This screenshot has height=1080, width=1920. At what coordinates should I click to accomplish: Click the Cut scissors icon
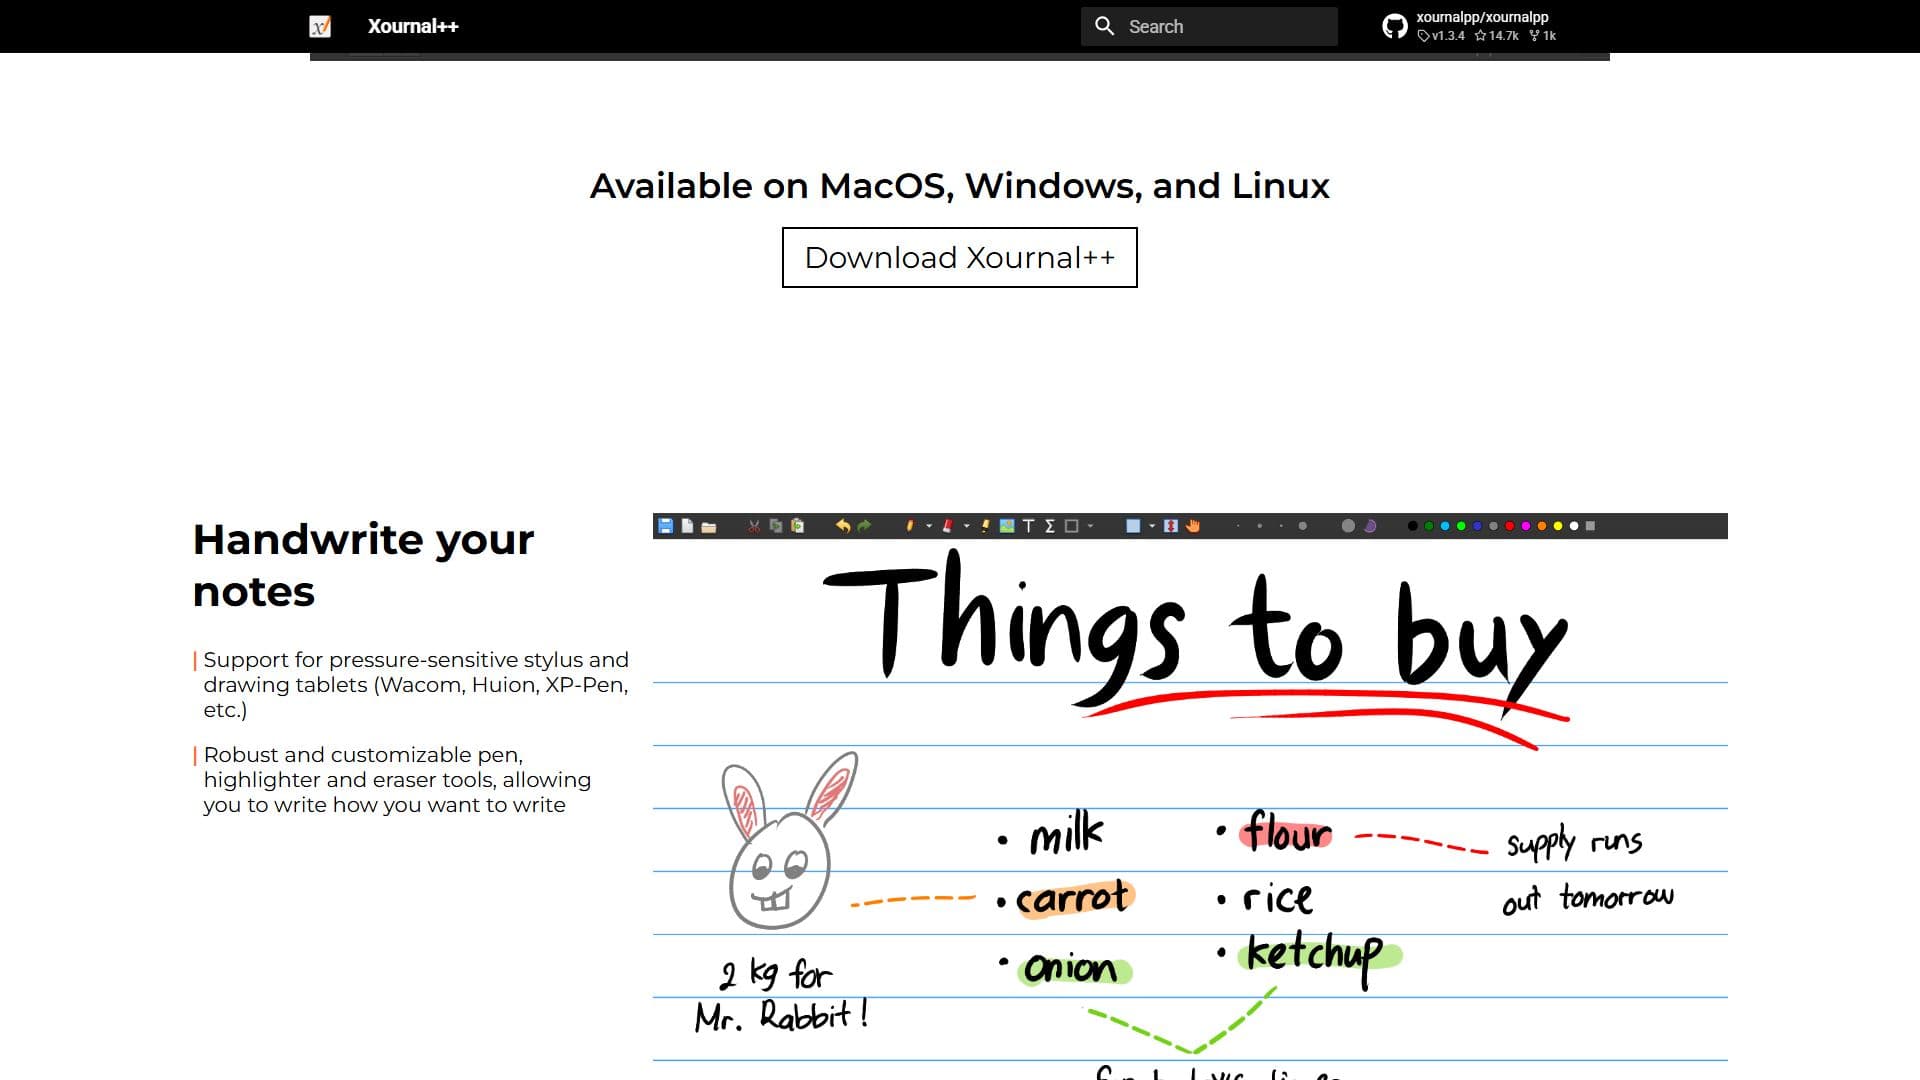coord(754,526)
